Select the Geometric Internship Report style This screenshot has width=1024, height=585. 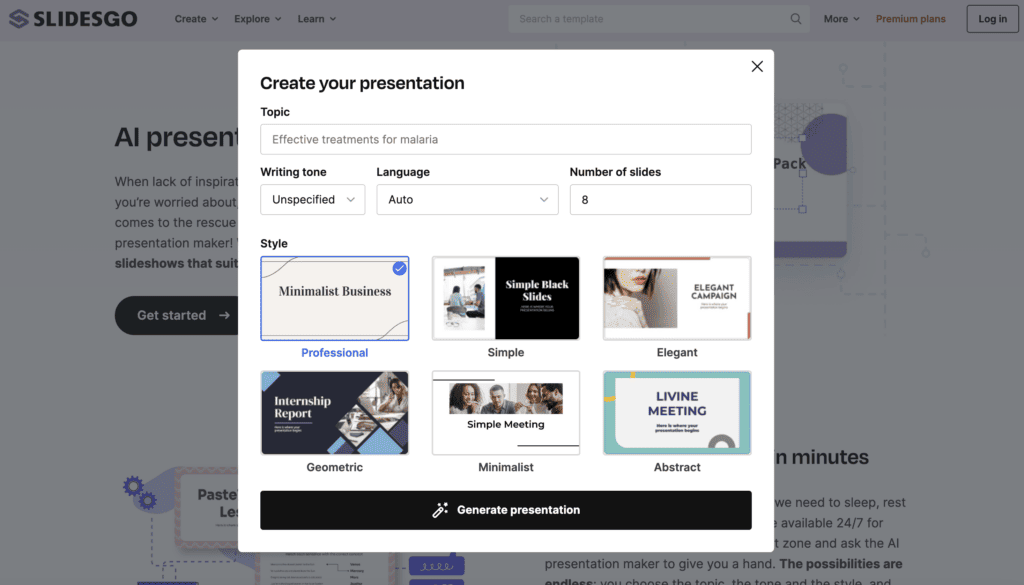pyautogui.click(x=334, y=413)
